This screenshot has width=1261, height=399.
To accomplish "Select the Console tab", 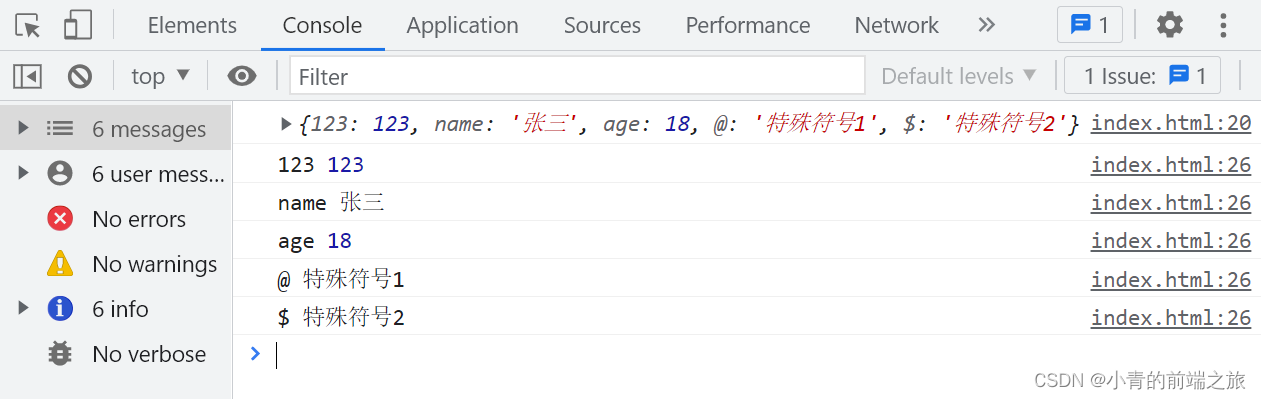I will [322, 25].
